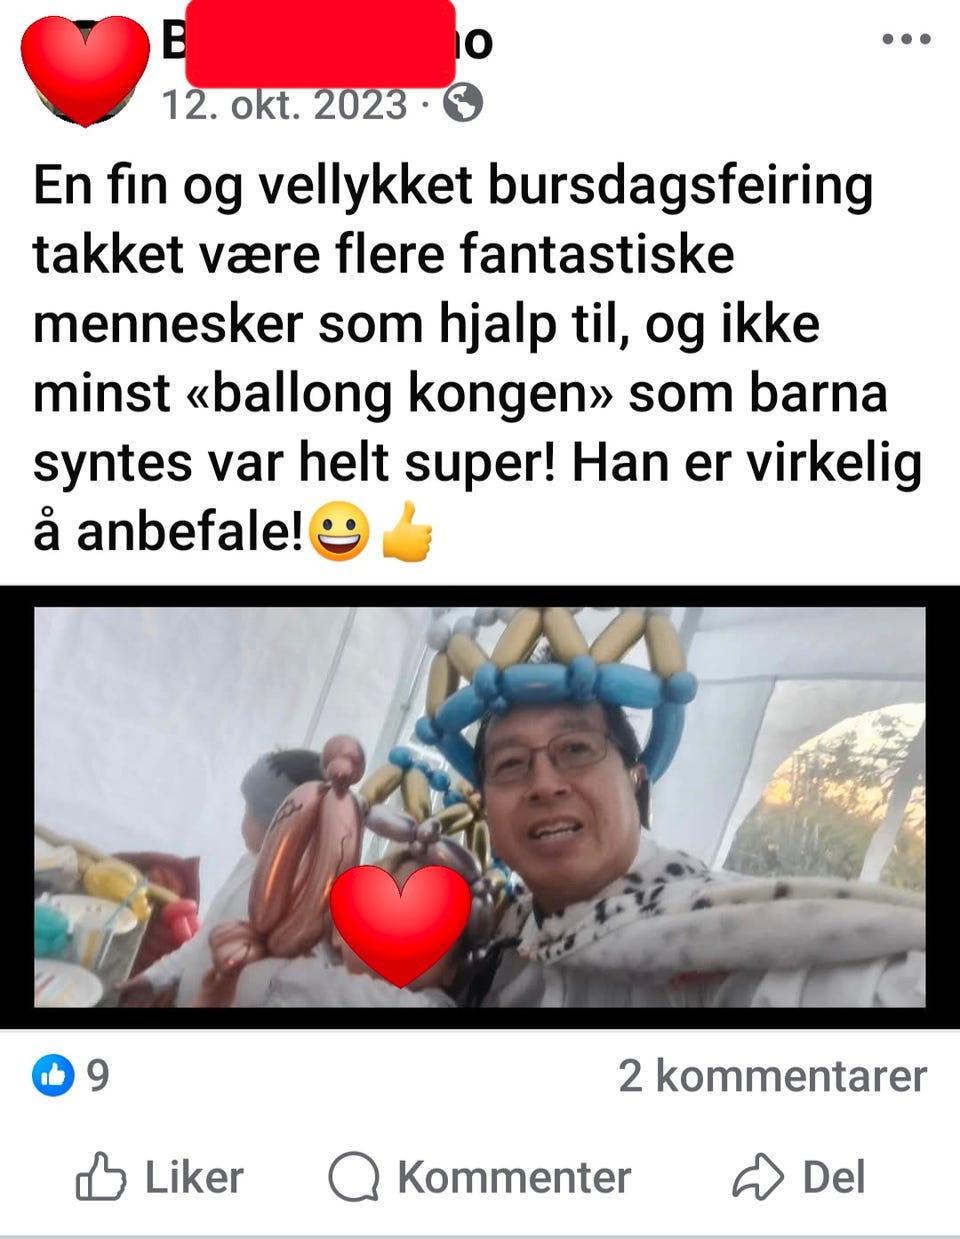Open the balloon crown photo
The height and width of the screenshot is (1239, 960).
[x=480, y=807]
